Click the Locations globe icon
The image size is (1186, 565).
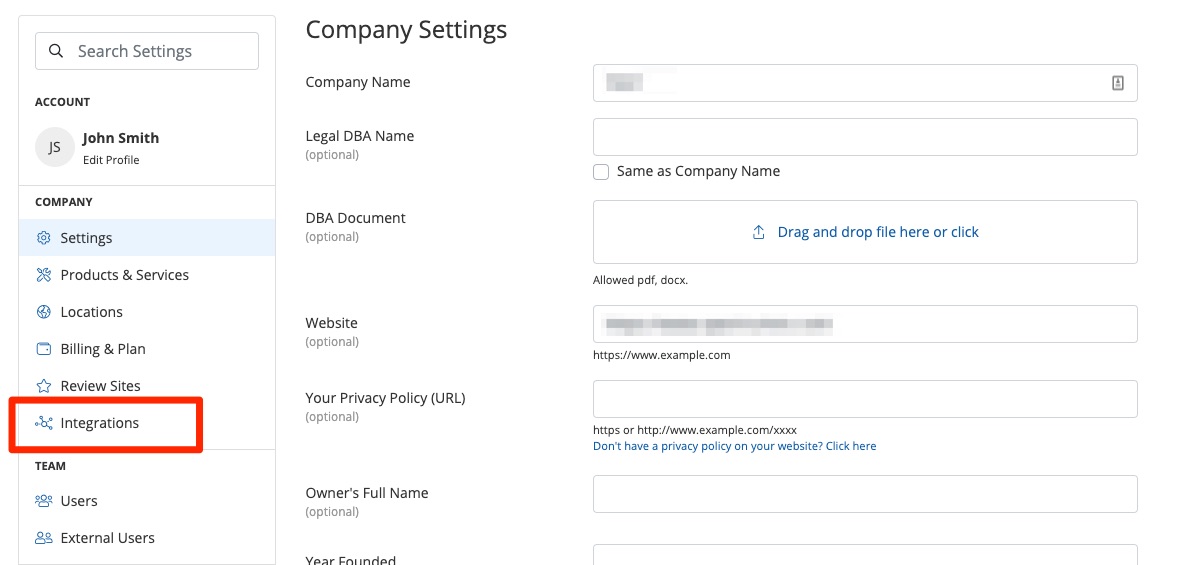[43, 312]
